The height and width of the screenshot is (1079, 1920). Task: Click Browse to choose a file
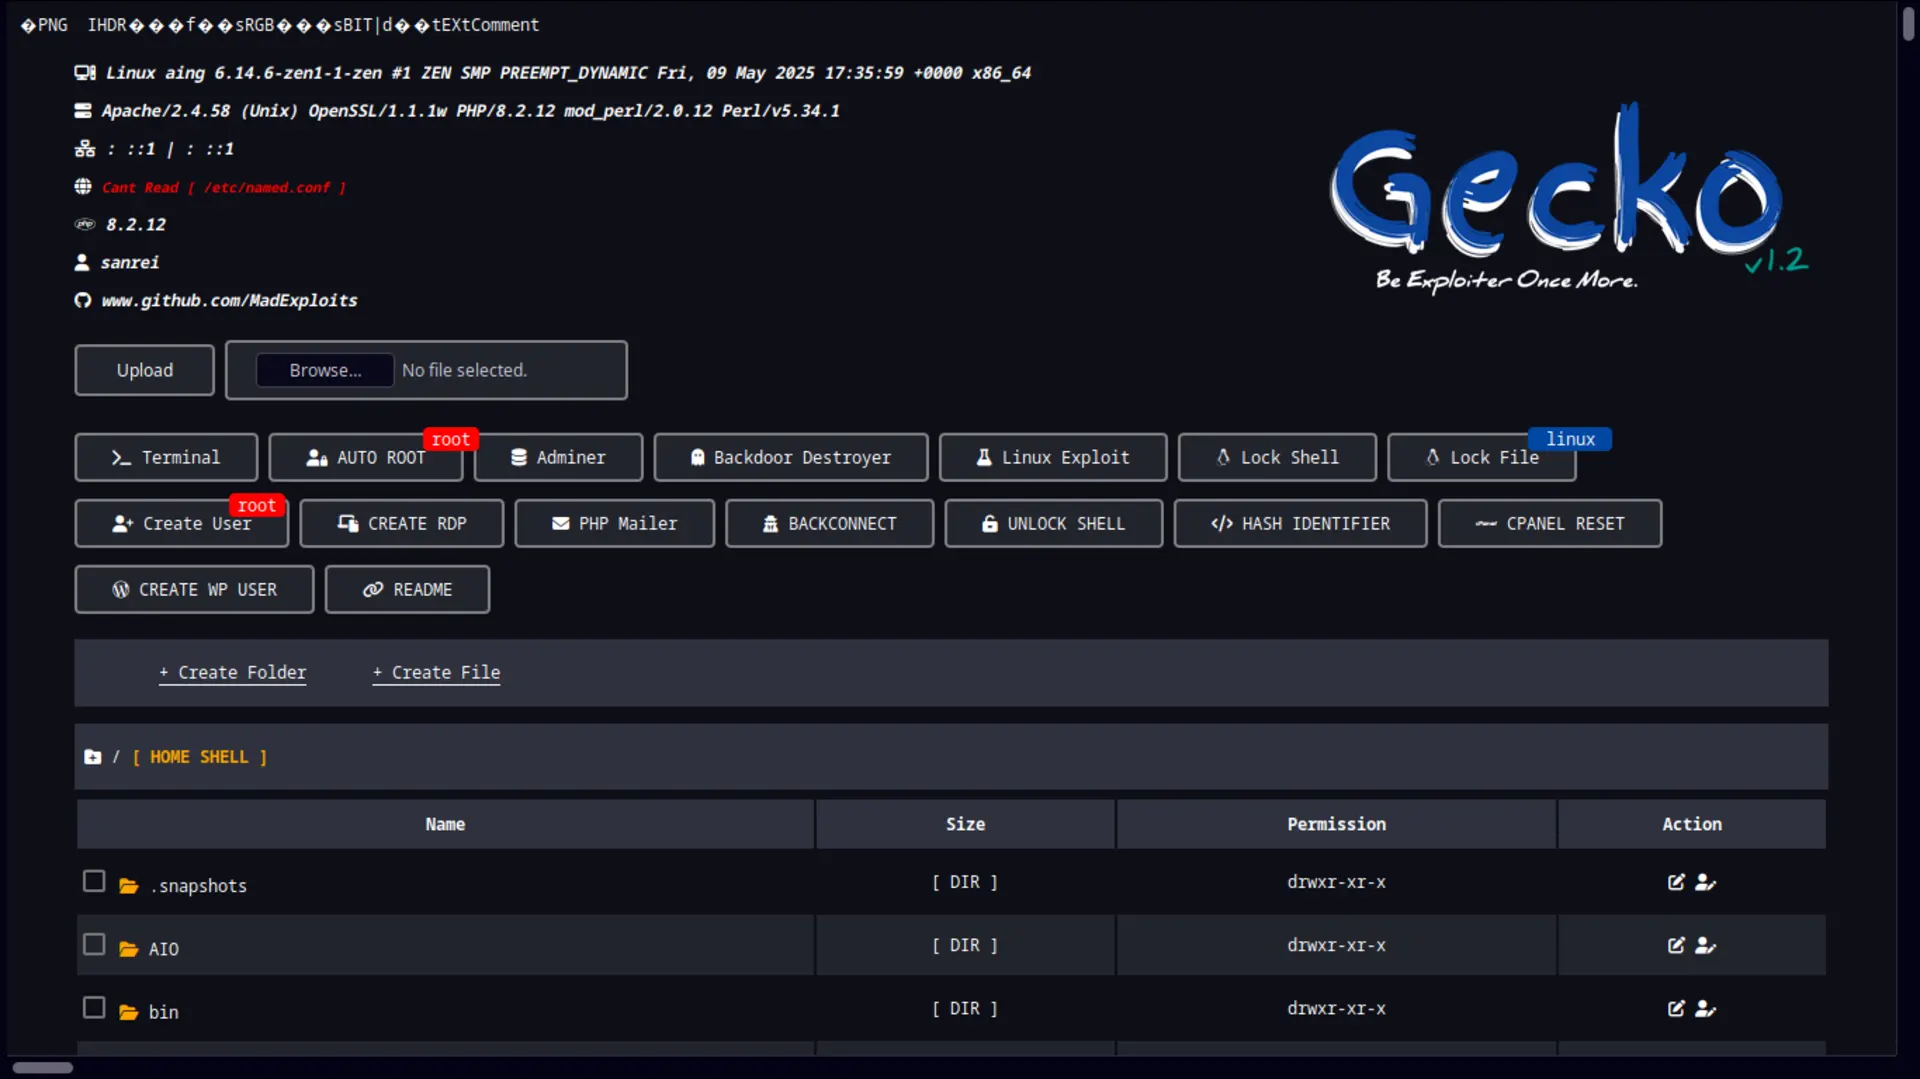[x=325, y=370]
